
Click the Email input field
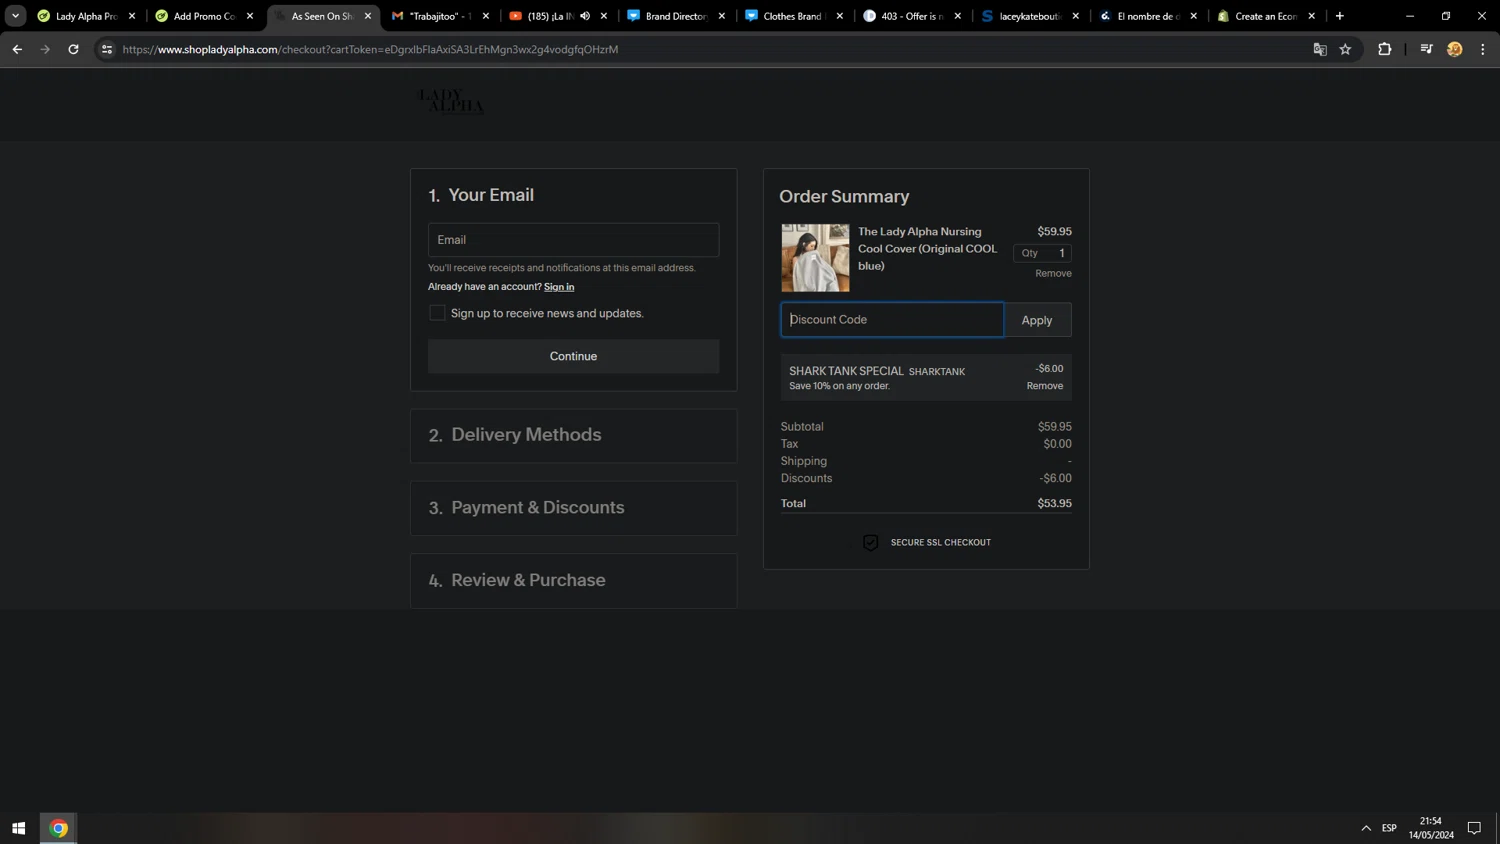click(x=573, y=240)
